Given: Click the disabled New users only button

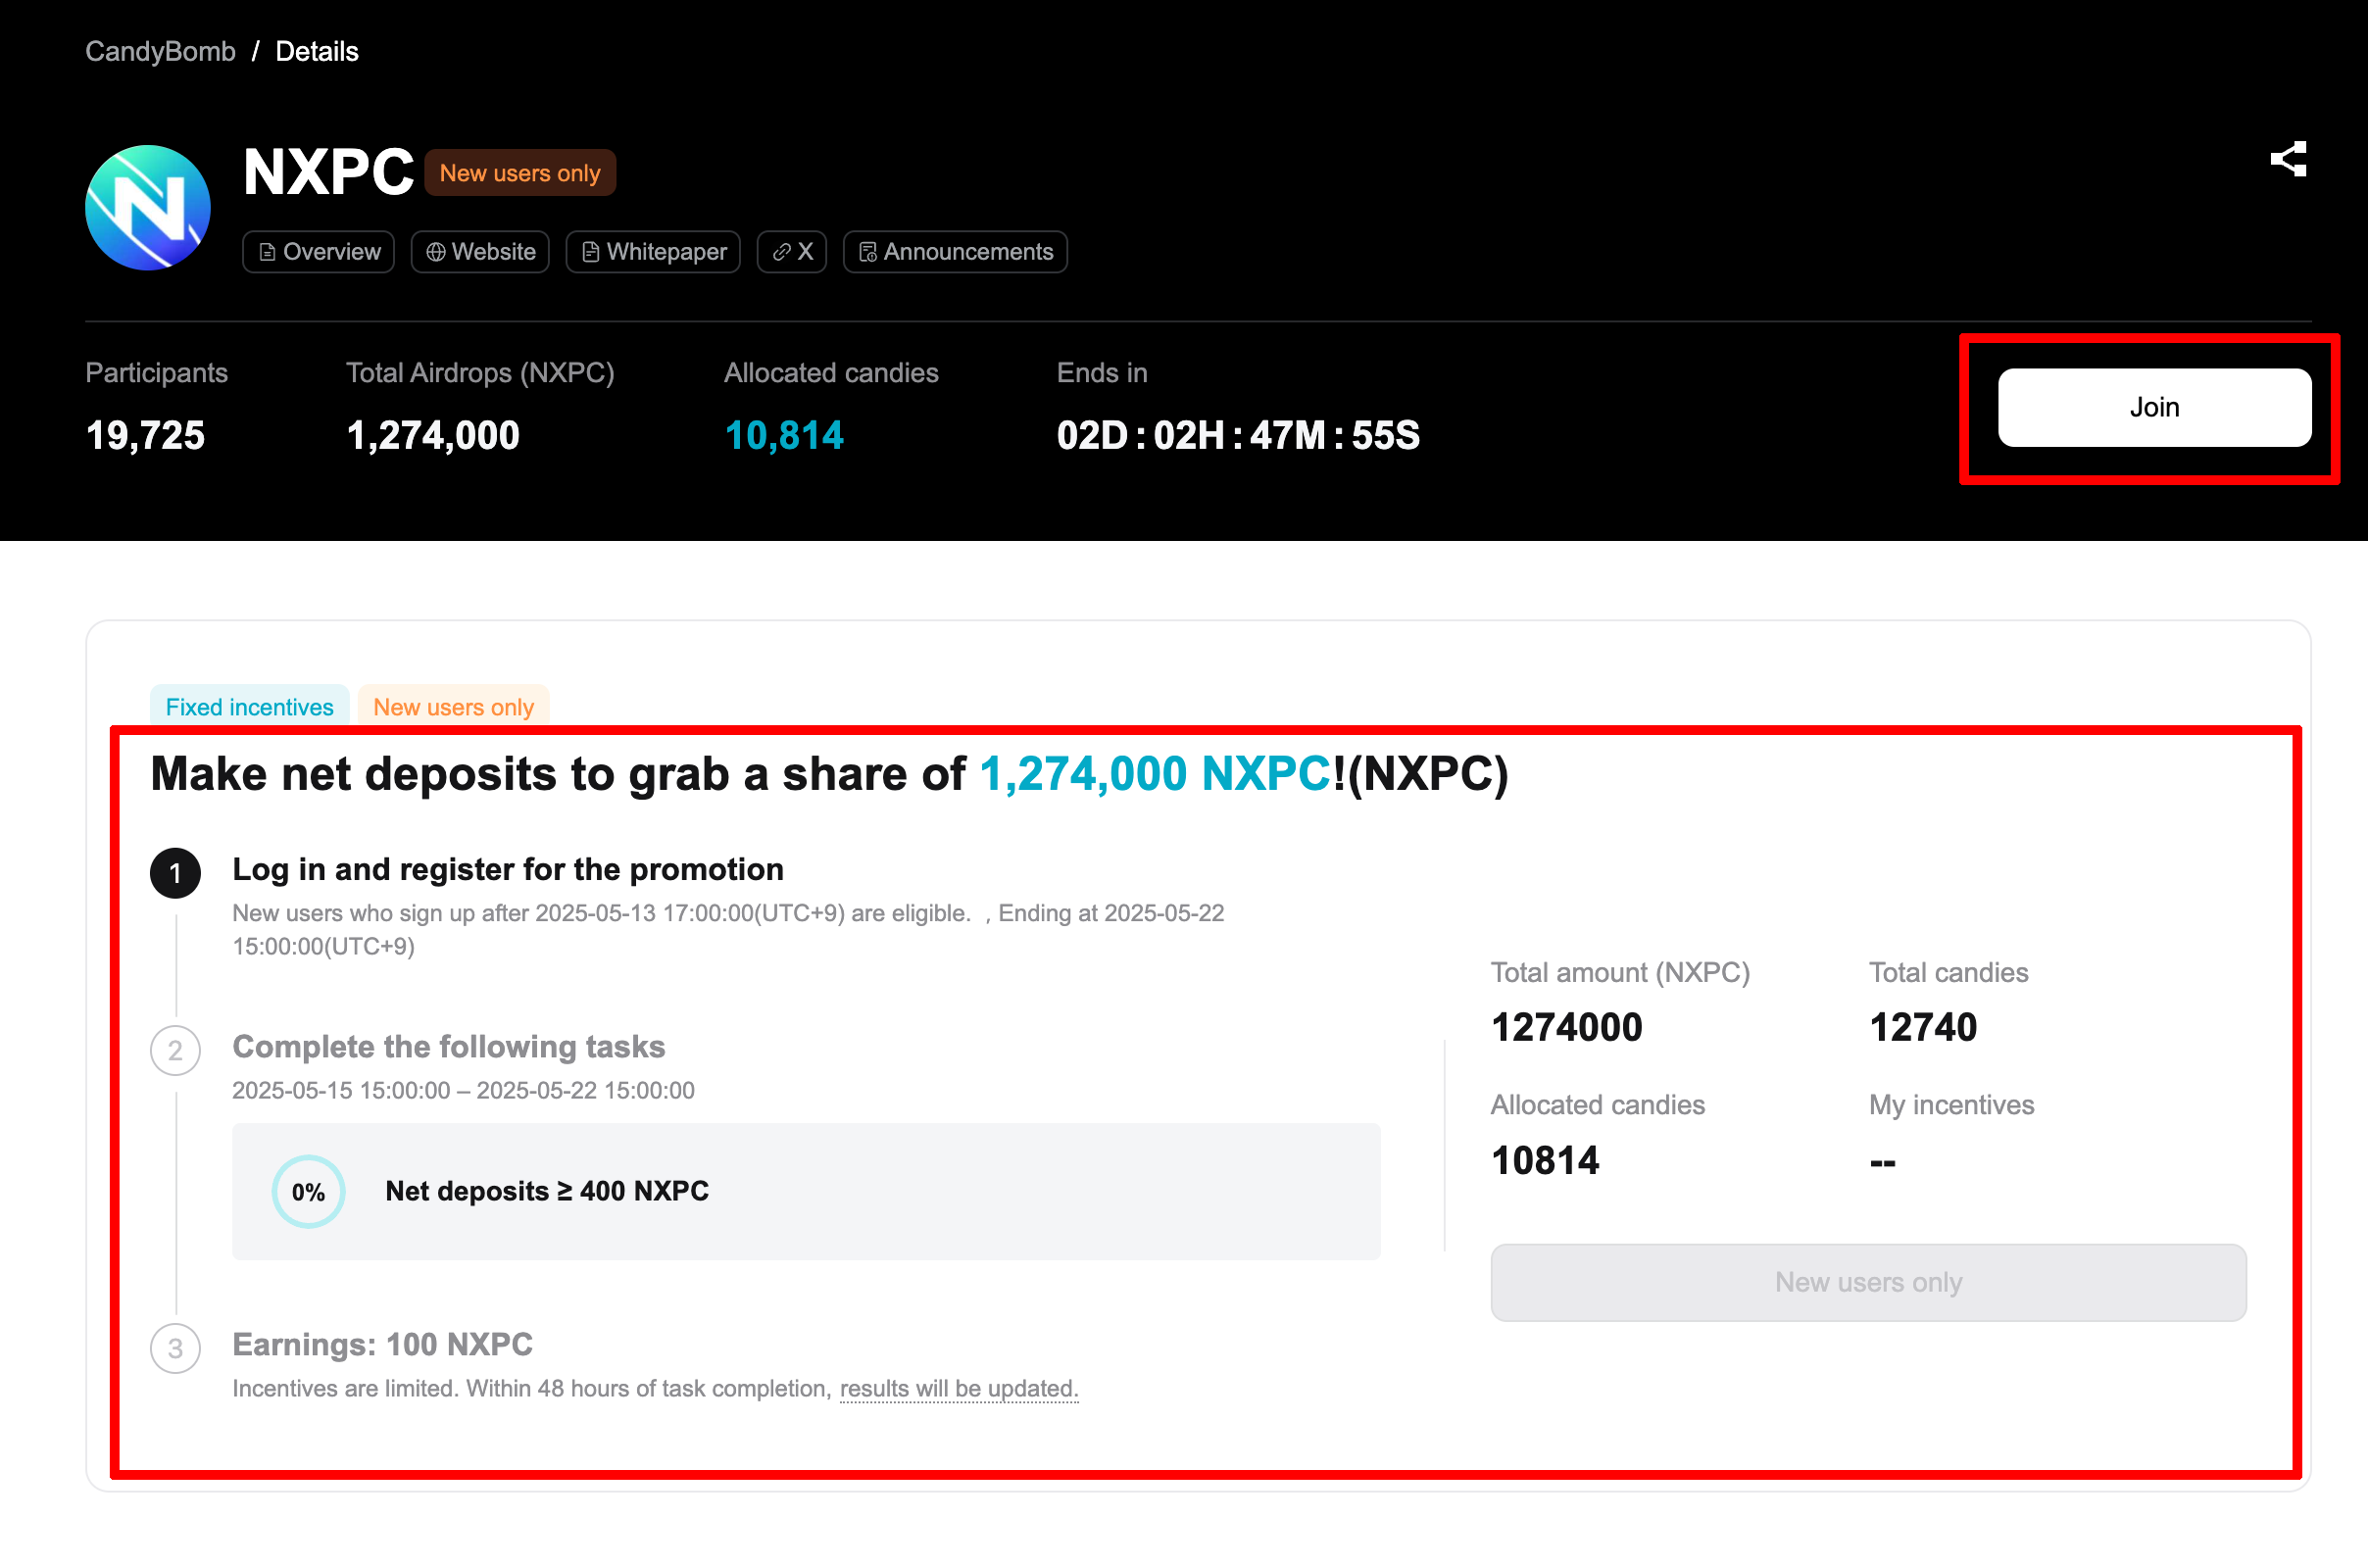Looking at the screenshot, I should pos(1867,1282).
